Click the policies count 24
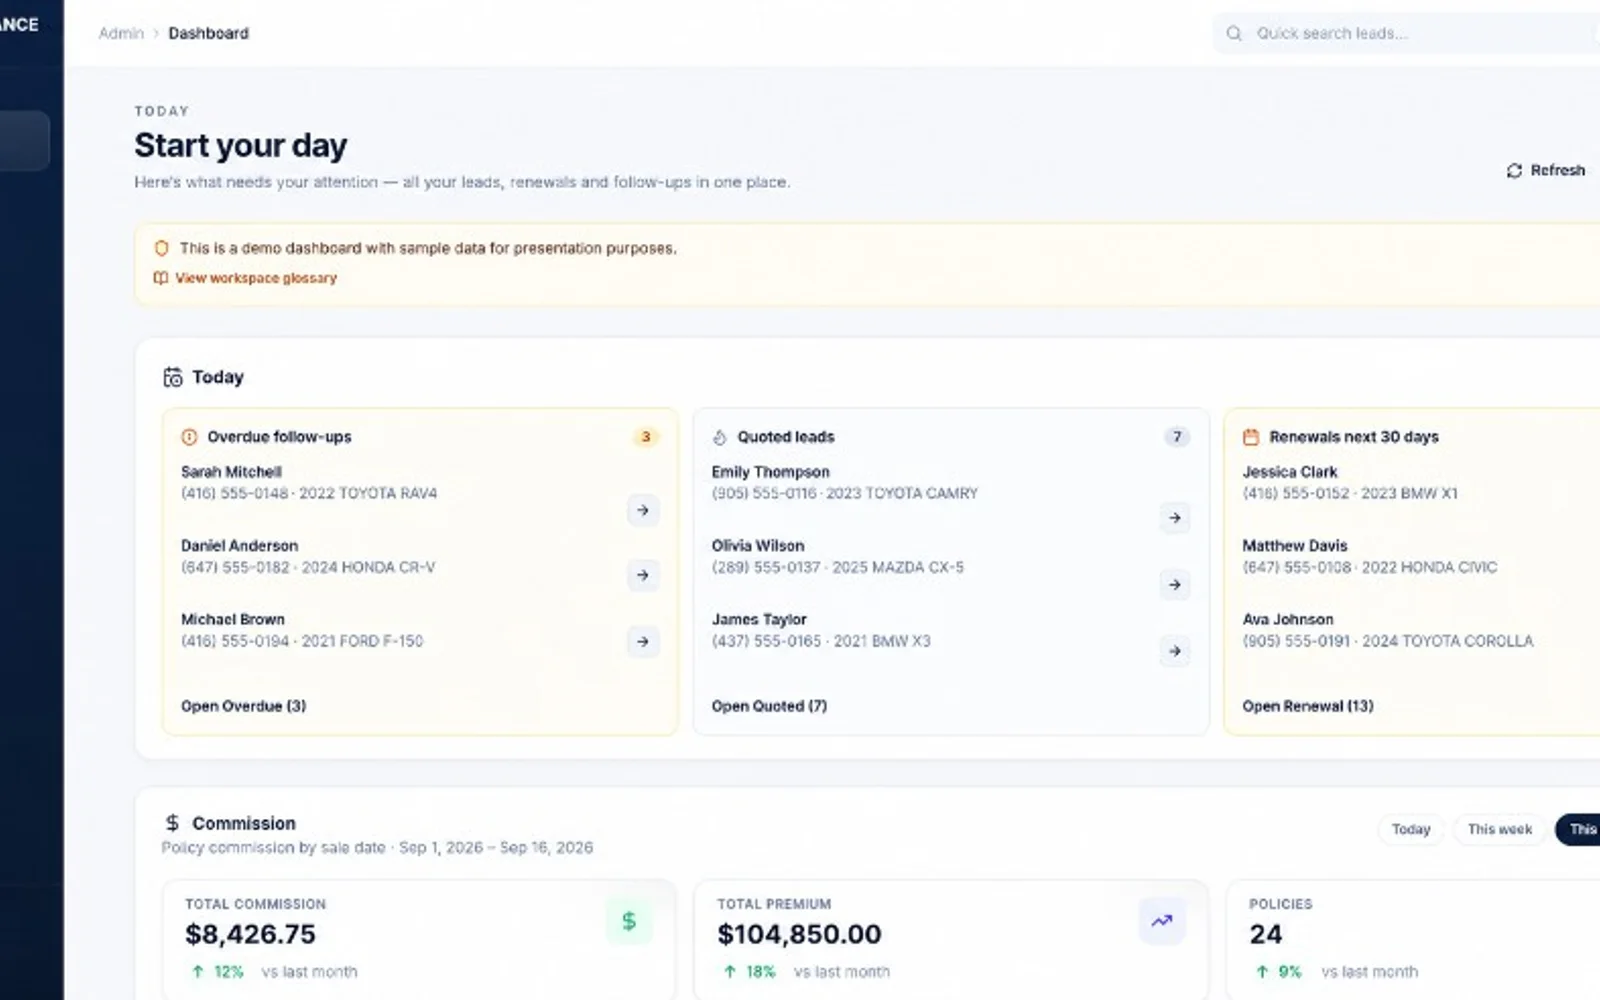 1265,934
